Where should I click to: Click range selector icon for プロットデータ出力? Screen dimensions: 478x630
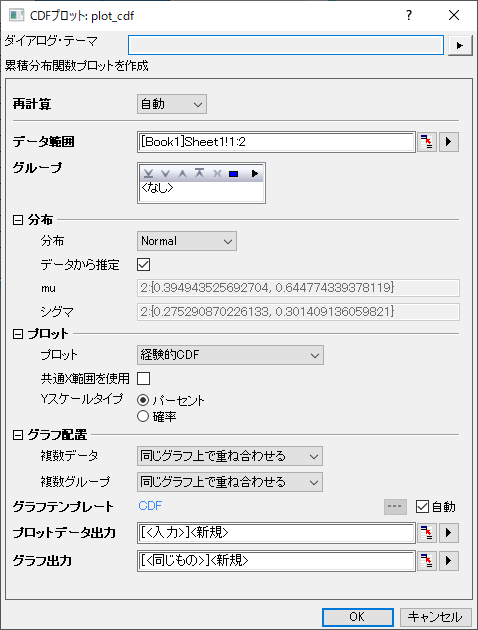427,533
